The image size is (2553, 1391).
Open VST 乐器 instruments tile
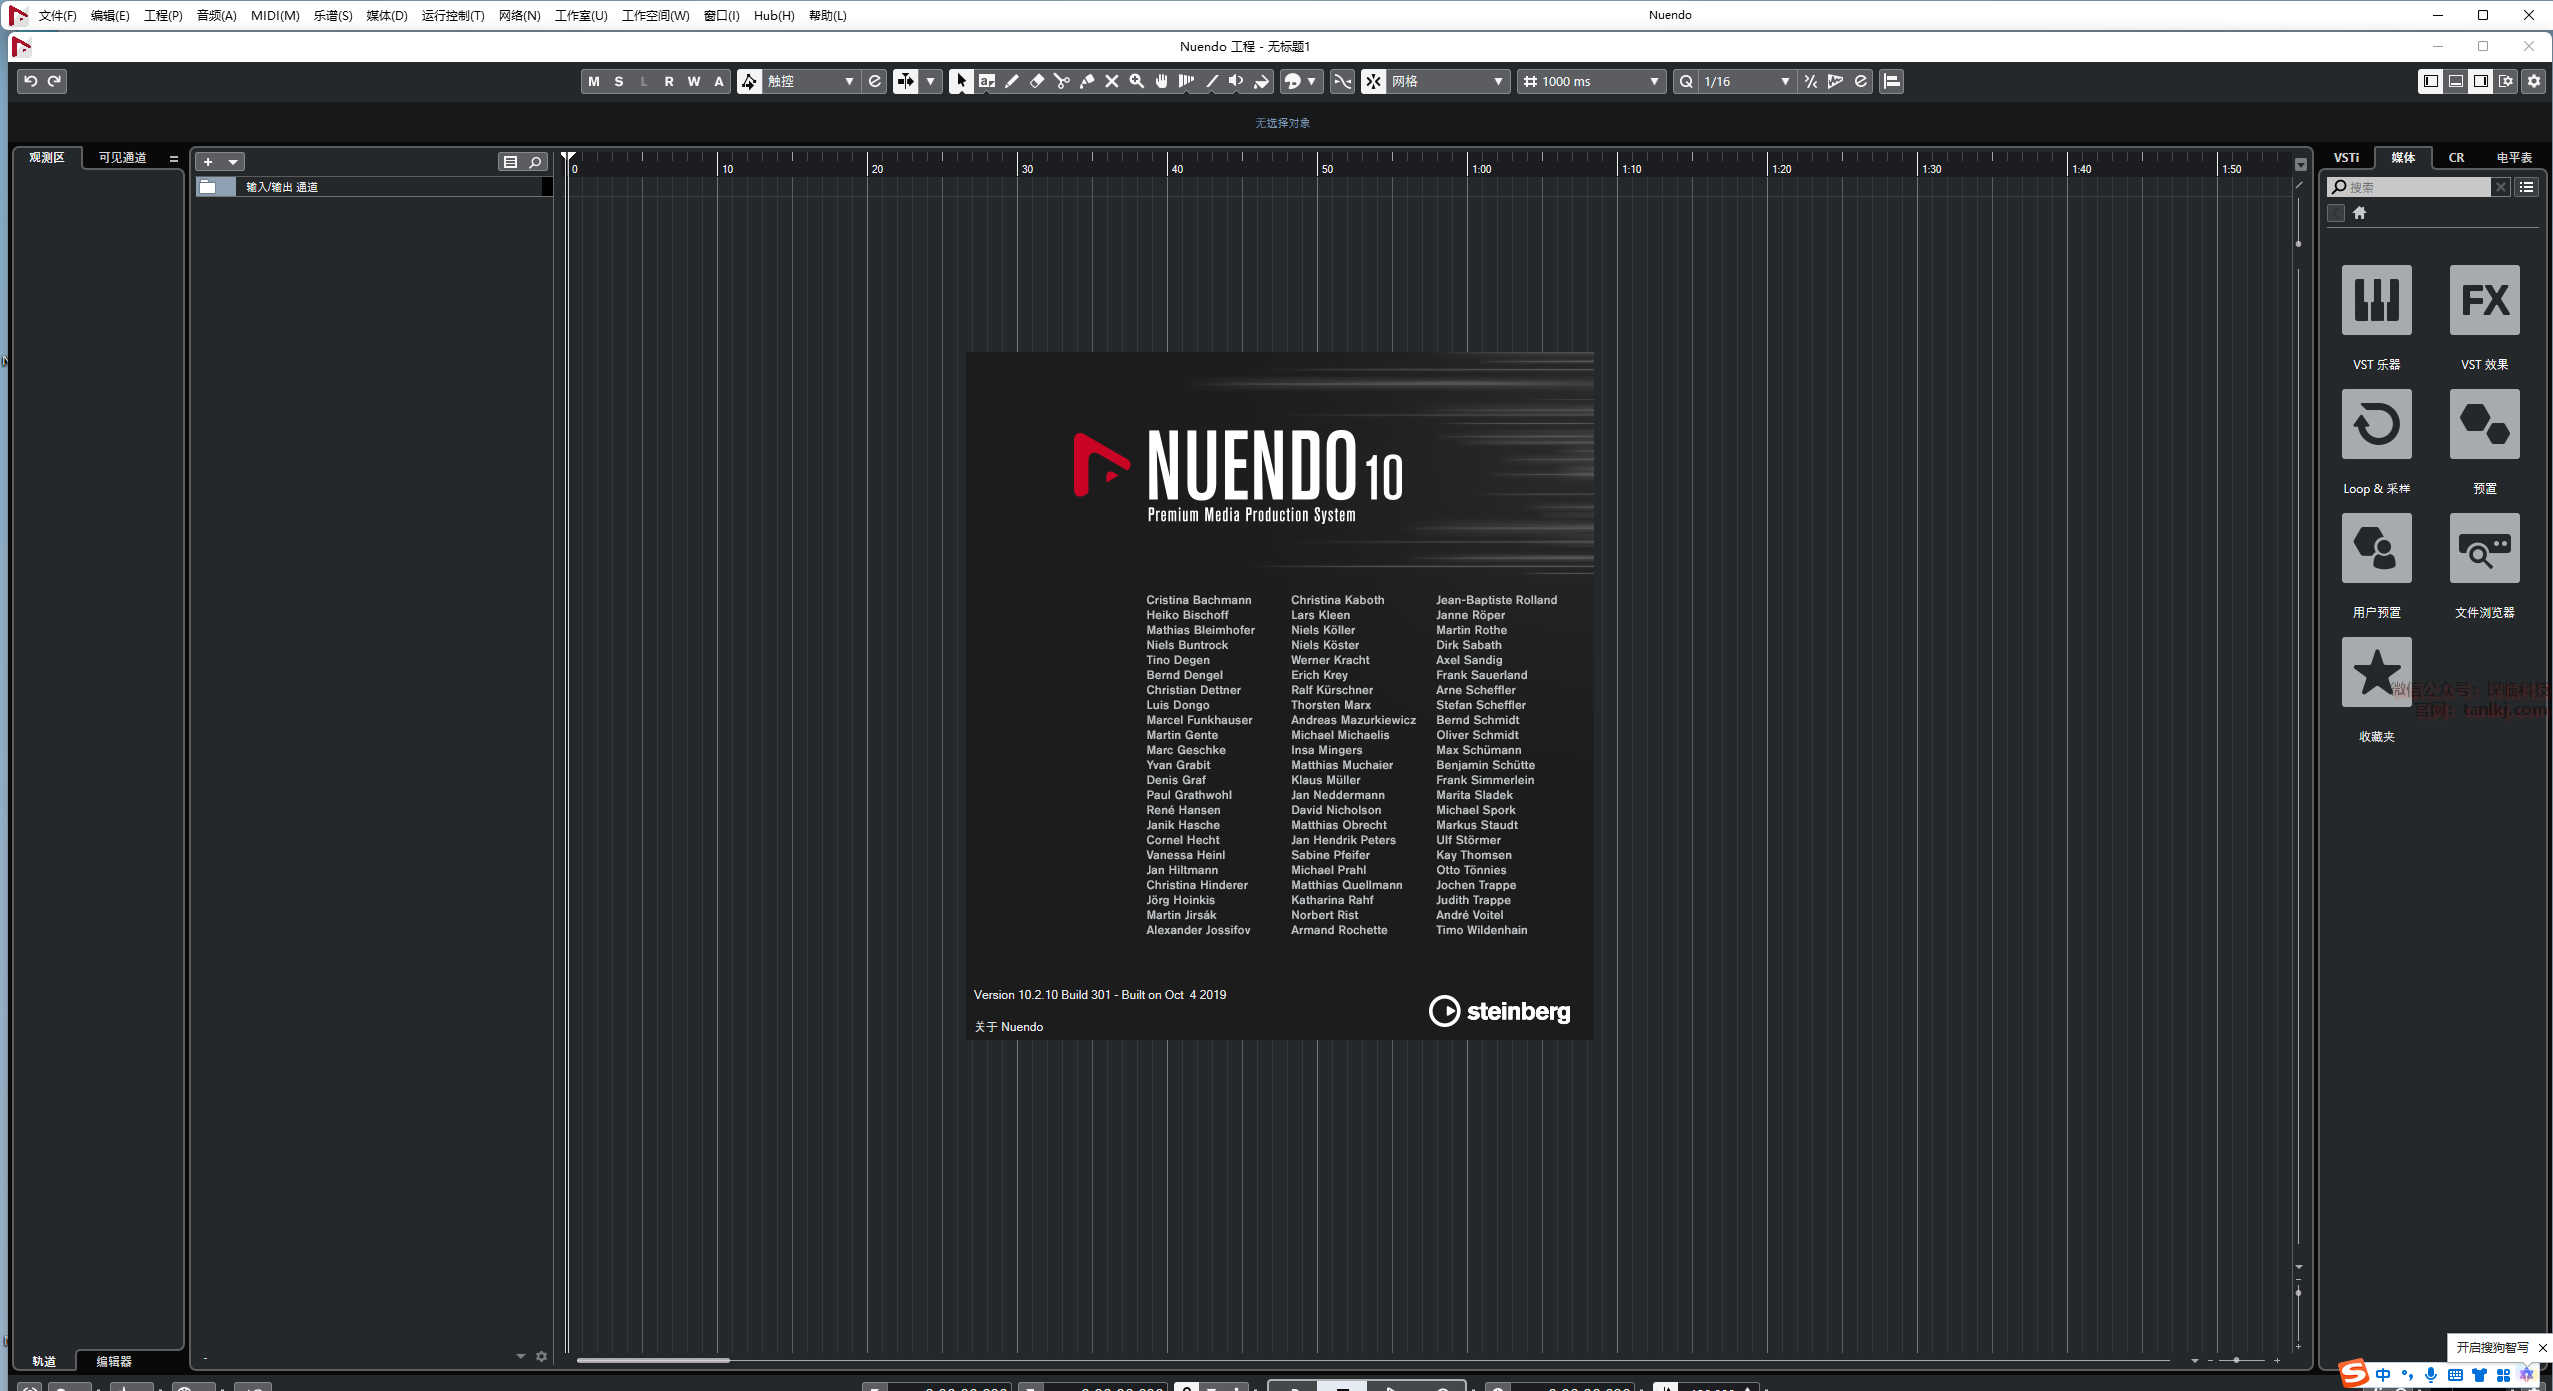pos(2376,300)
